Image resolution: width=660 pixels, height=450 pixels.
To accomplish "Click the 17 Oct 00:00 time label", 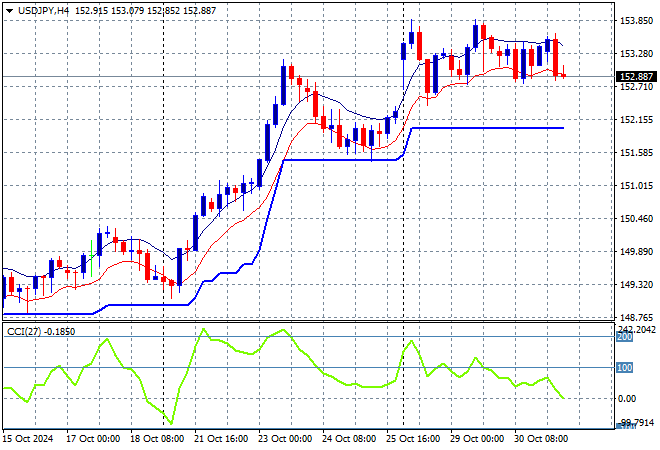I will [93, 439].
